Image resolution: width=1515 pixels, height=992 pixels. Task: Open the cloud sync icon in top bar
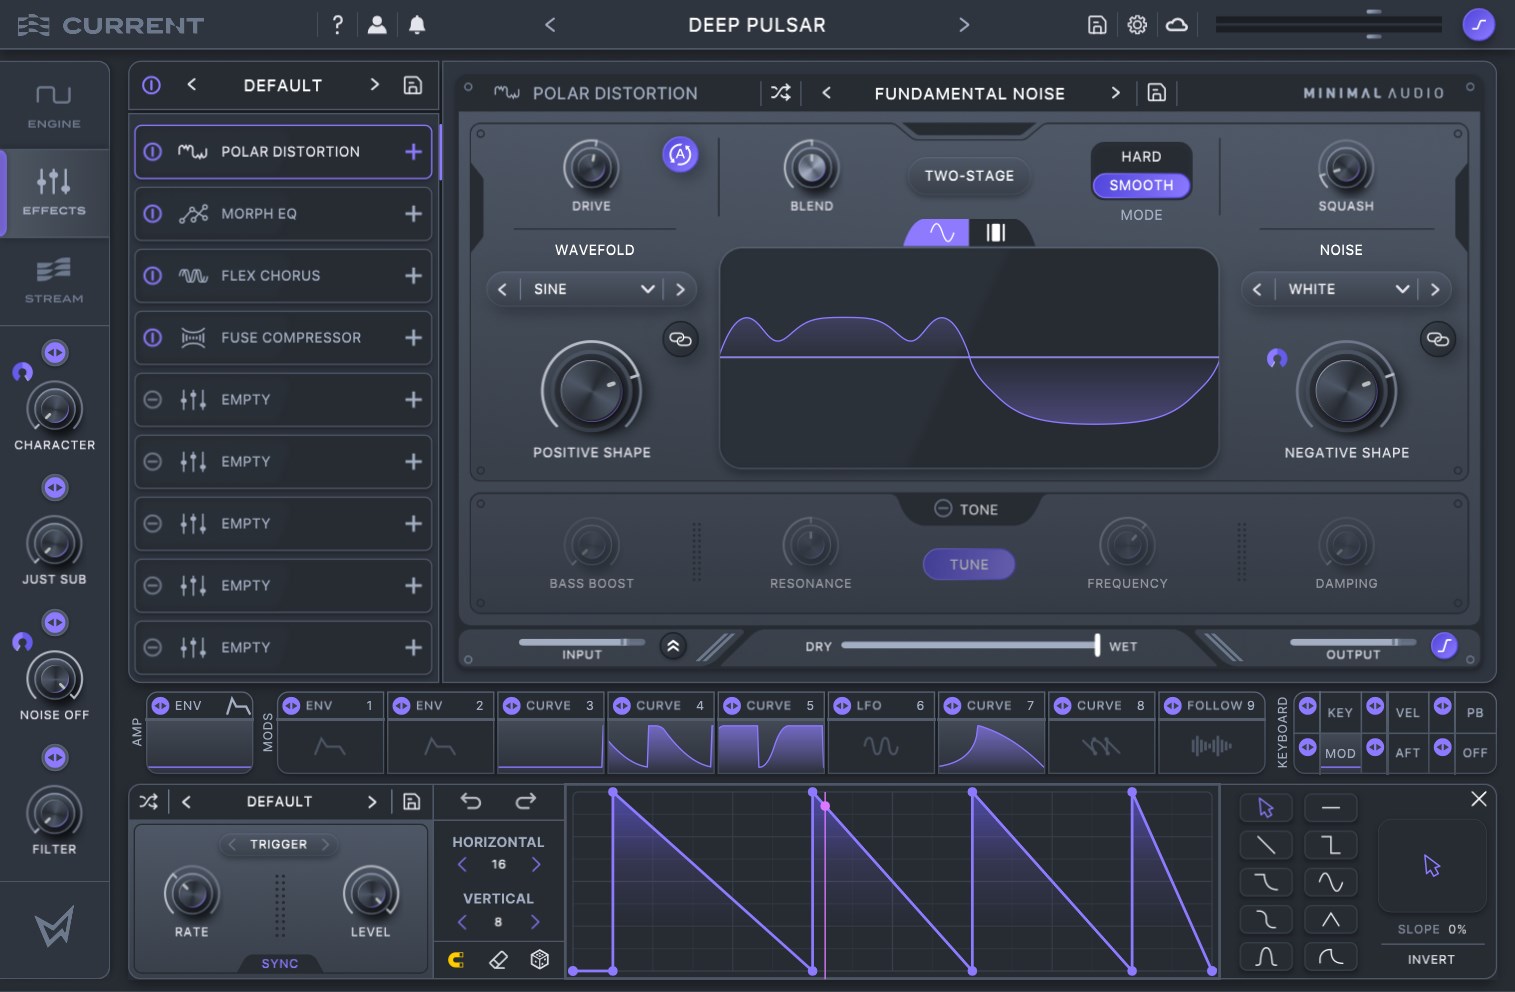tap(1177, 25)
